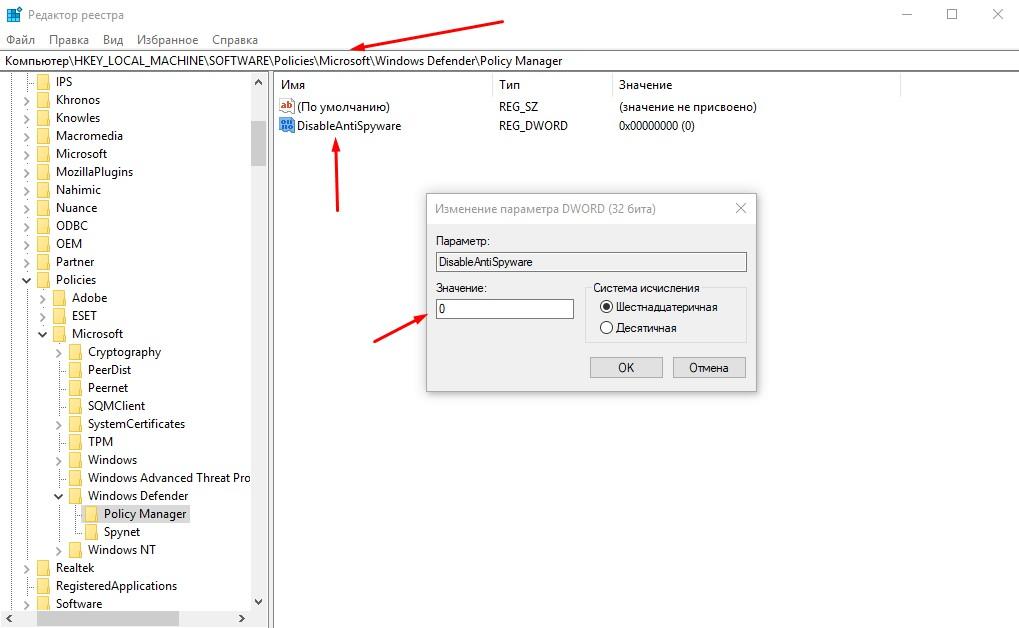Click the tree vertical scrollbar thumb
This screenshot has height=628, width=1019.
(259, 143)
